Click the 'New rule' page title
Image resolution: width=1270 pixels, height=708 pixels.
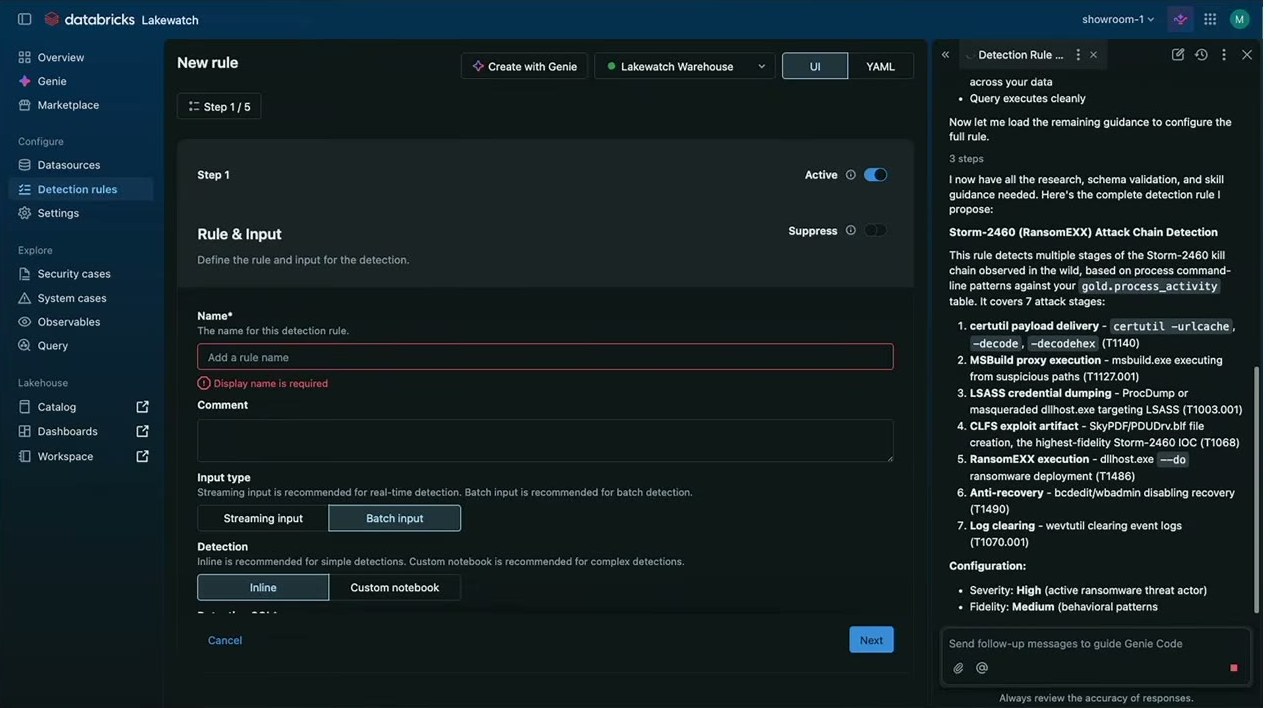pyautogui.click(x=208, y=63)
